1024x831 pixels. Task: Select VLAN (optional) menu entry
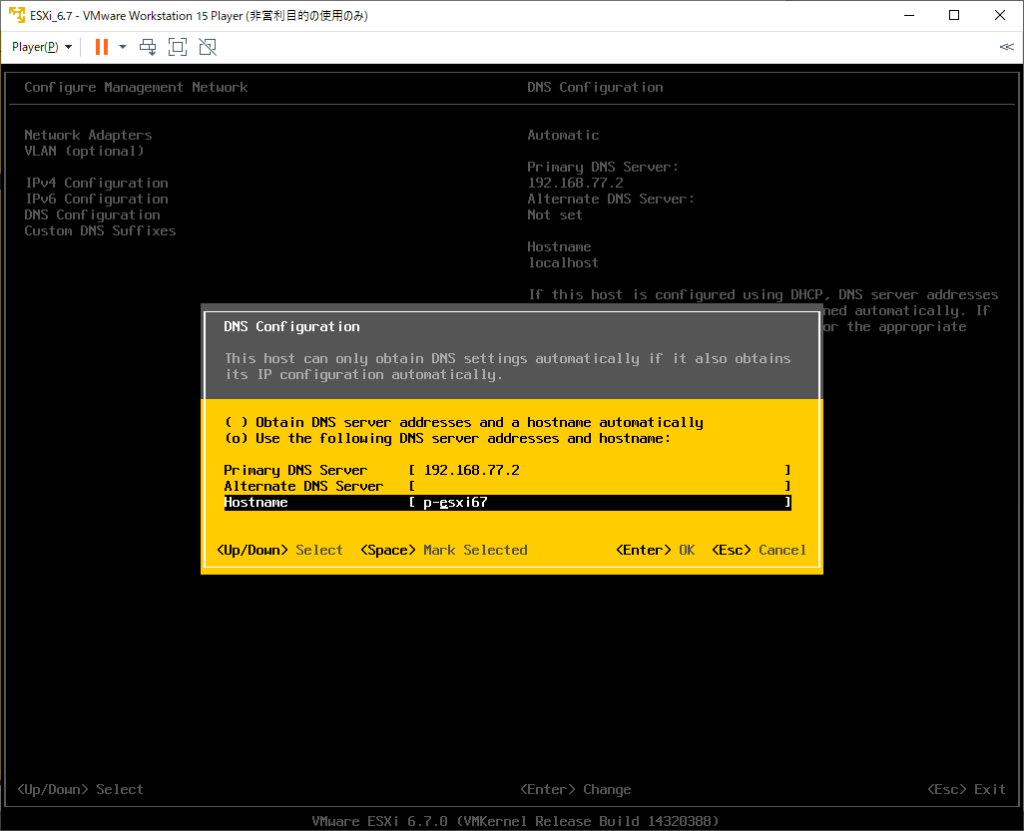pyautogui.click(x=84, y=151)
